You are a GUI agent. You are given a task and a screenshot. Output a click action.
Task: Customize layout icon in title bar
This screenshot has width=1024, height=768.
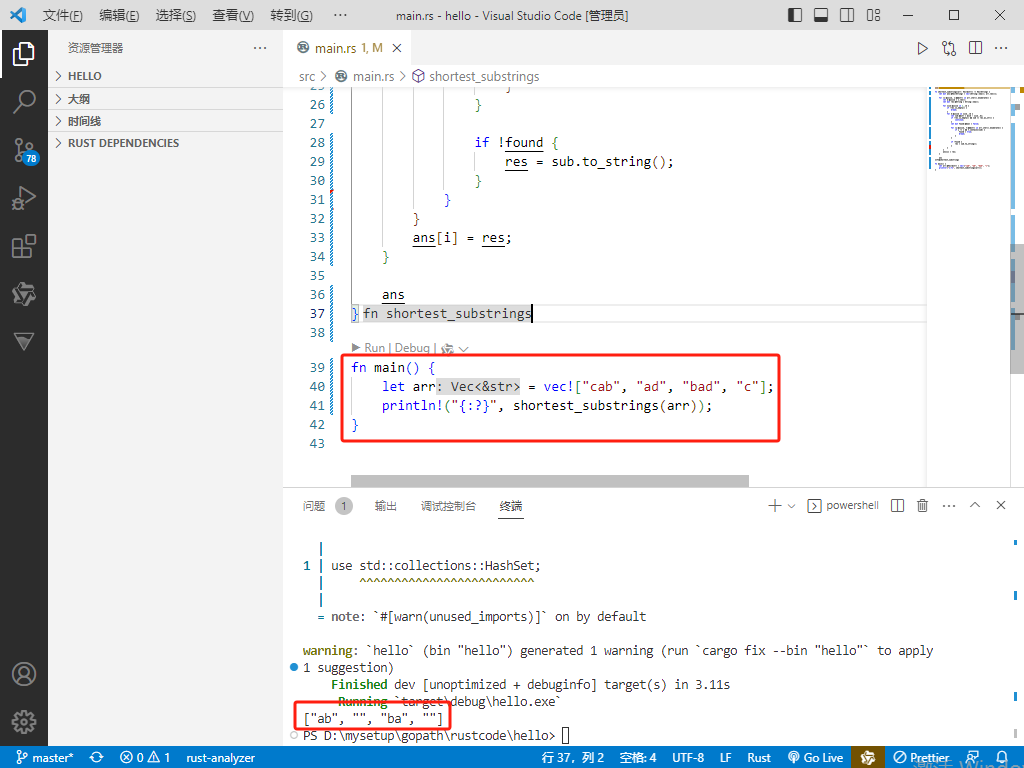point(873,15)
